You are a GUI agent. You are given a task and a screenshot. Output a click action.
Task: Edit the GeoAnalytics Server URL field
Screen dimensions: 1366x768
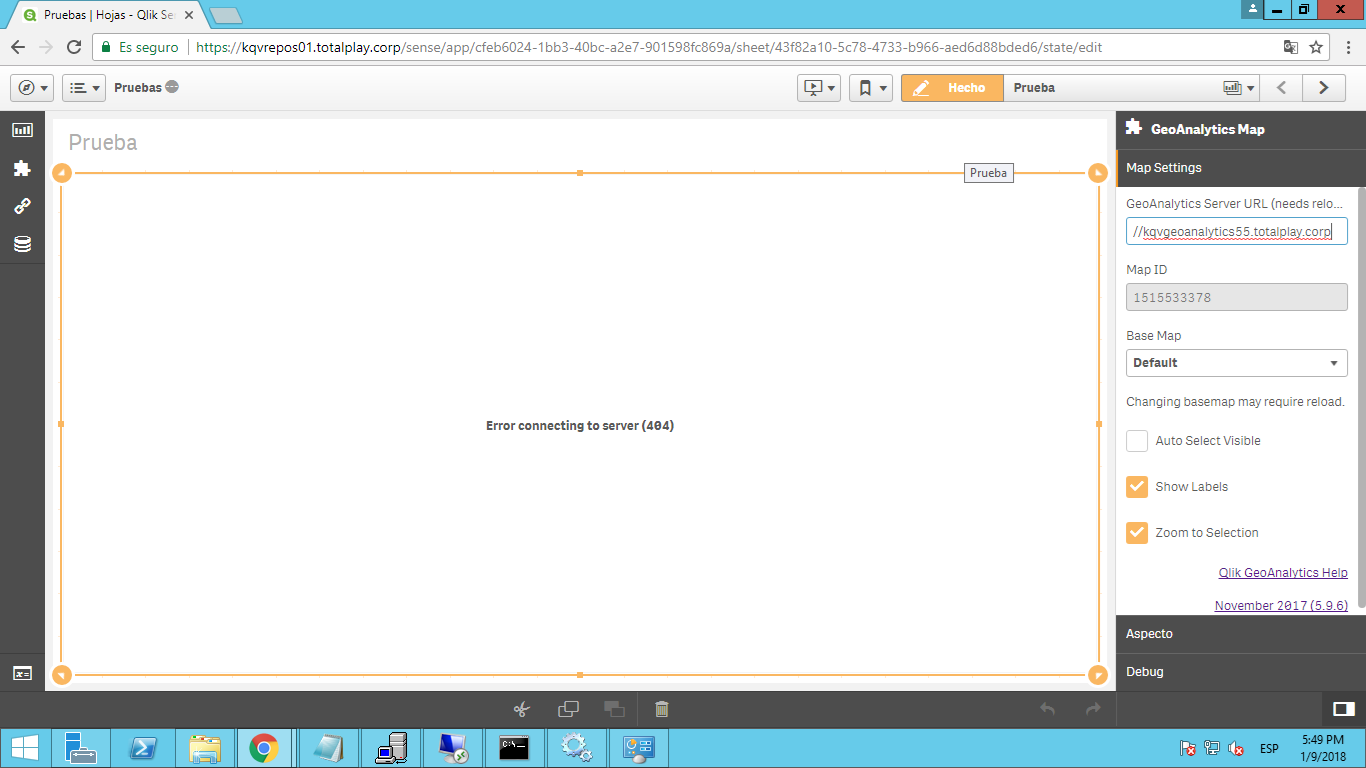pyautogui.click(x=1237, y=232)
